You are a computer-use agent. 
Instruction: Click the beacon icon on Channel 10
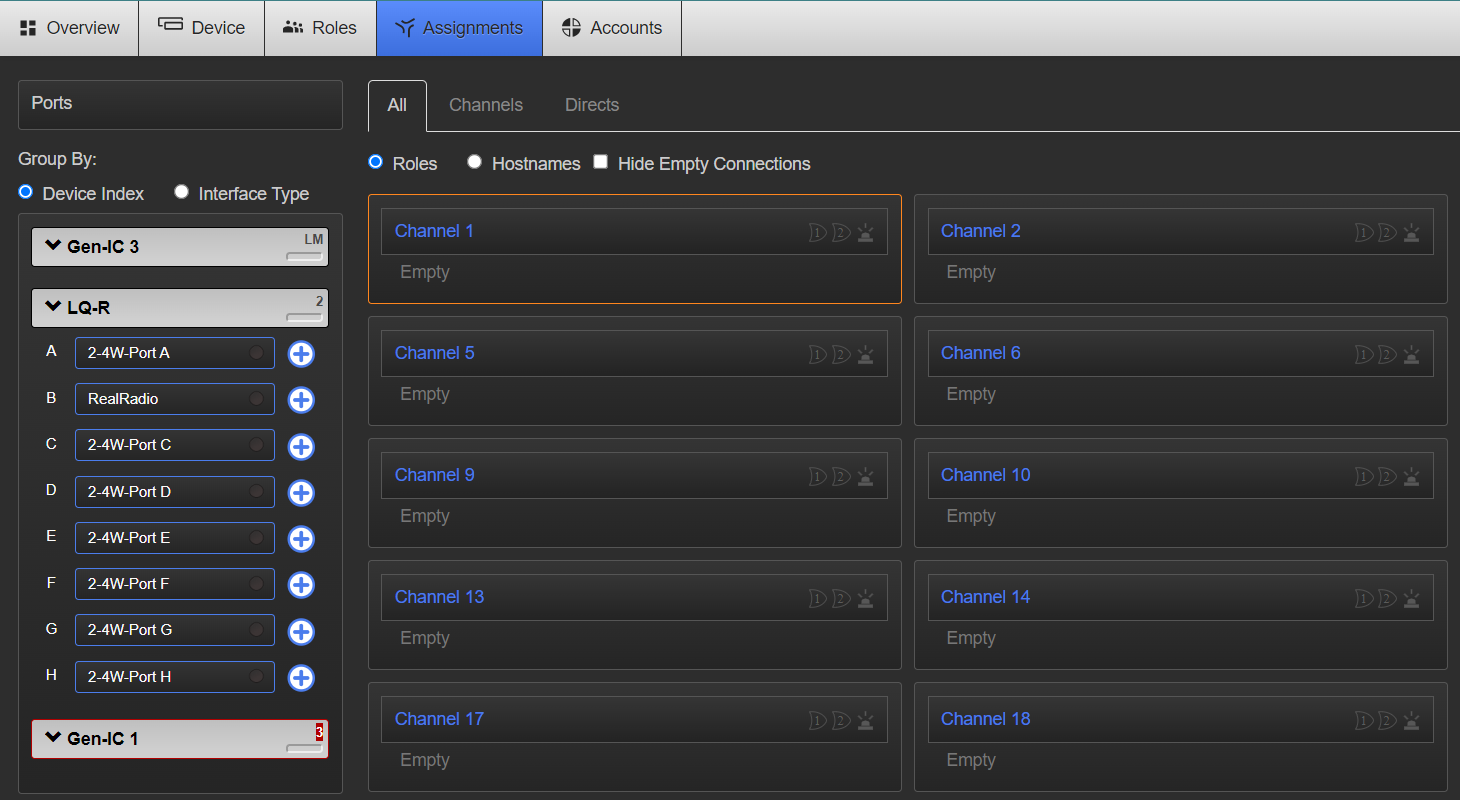pyautogui.click(x=1411, y=477)
